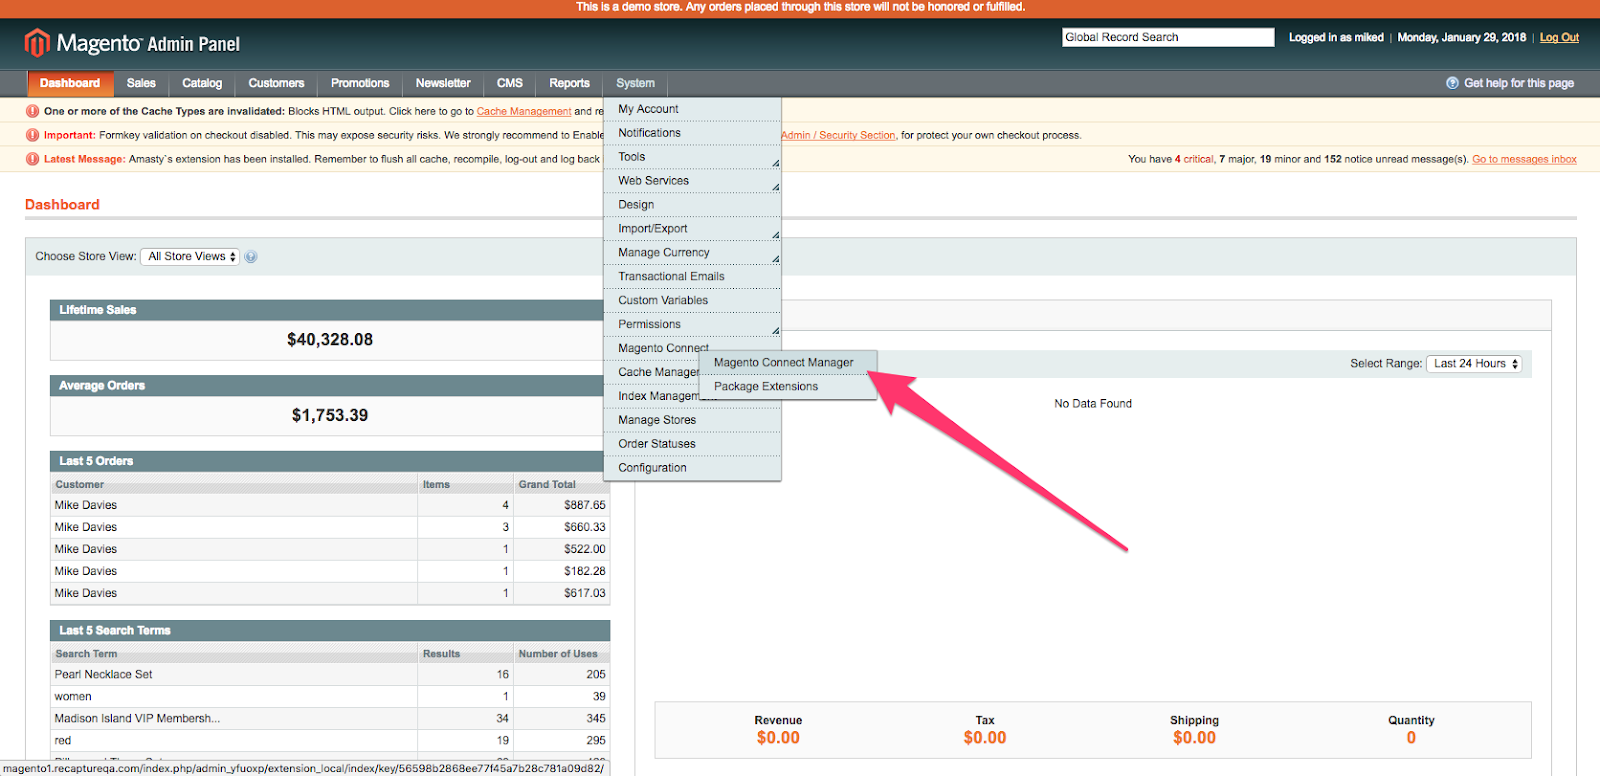
Task: Select Design in the System menu
Action: coord(692,205)
